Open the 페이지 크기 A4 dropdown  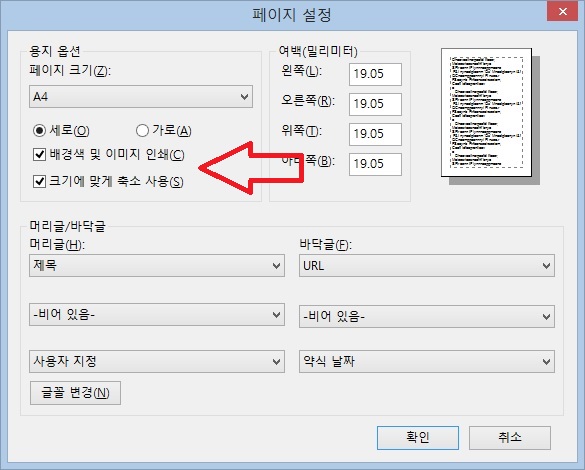[141, 97]
